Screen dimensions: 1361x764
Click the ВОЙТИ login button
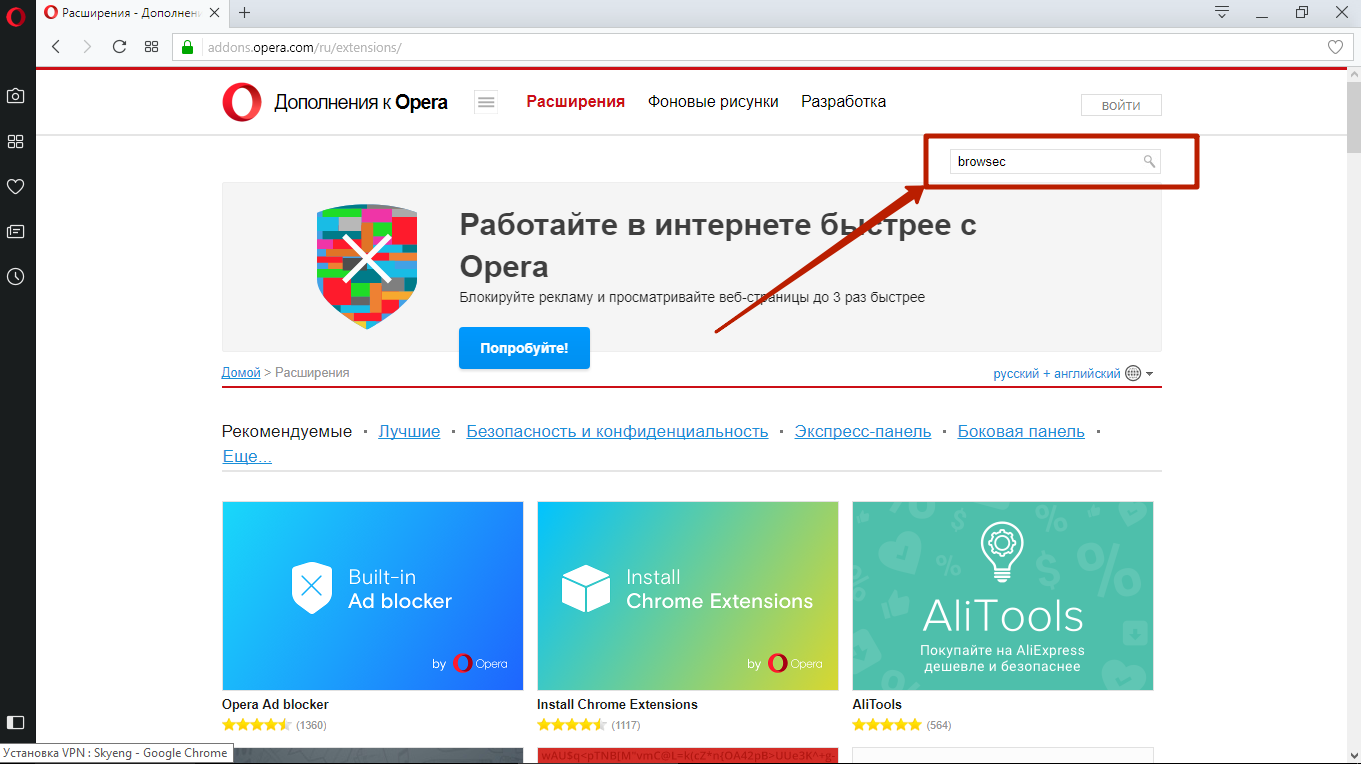coord(1121,105)
